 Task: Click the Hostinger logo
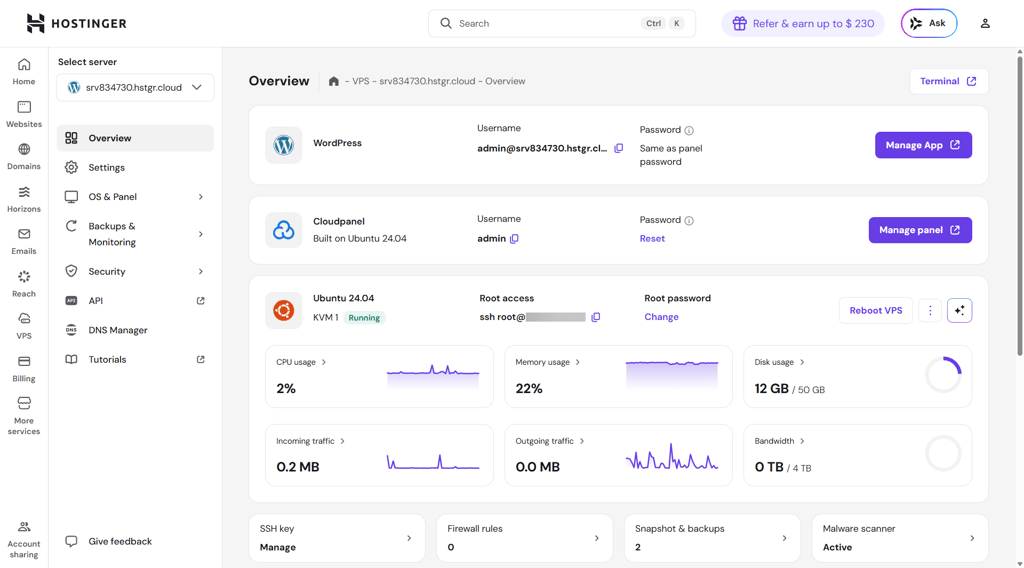click(76, 24)
